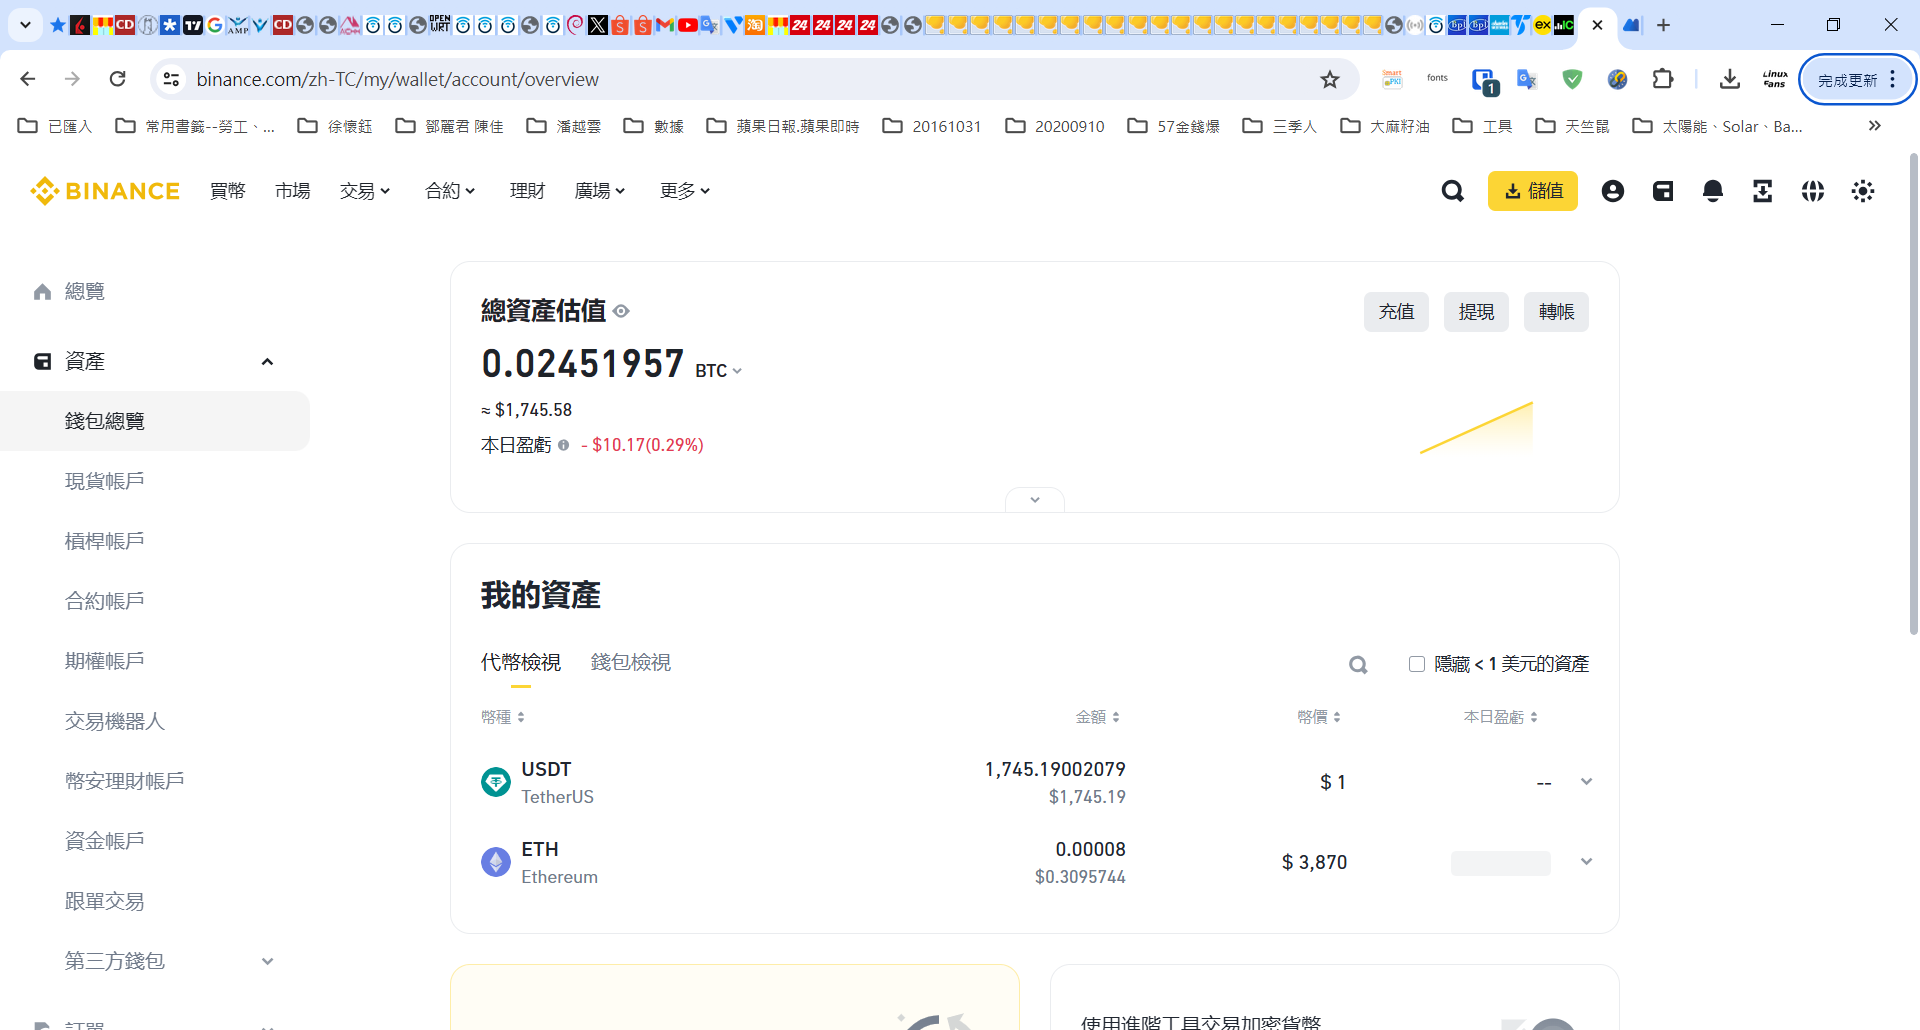Image resolution: width=1920 pixels, height=1030 pixels.
Task: Open the wallet icon in header
Action: point(1662,191)
